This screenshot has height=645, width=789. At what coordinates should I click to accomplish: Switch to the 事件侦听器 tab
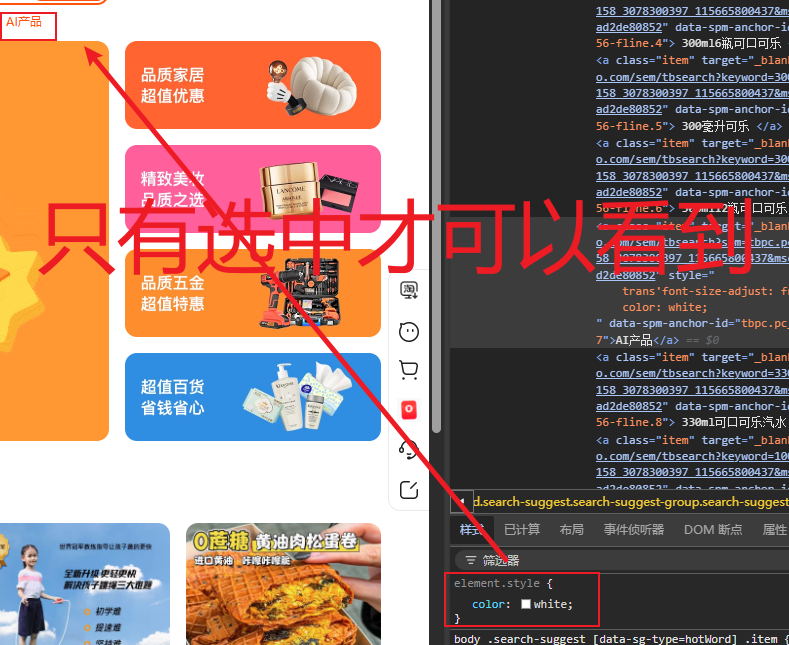click(634, 529)
